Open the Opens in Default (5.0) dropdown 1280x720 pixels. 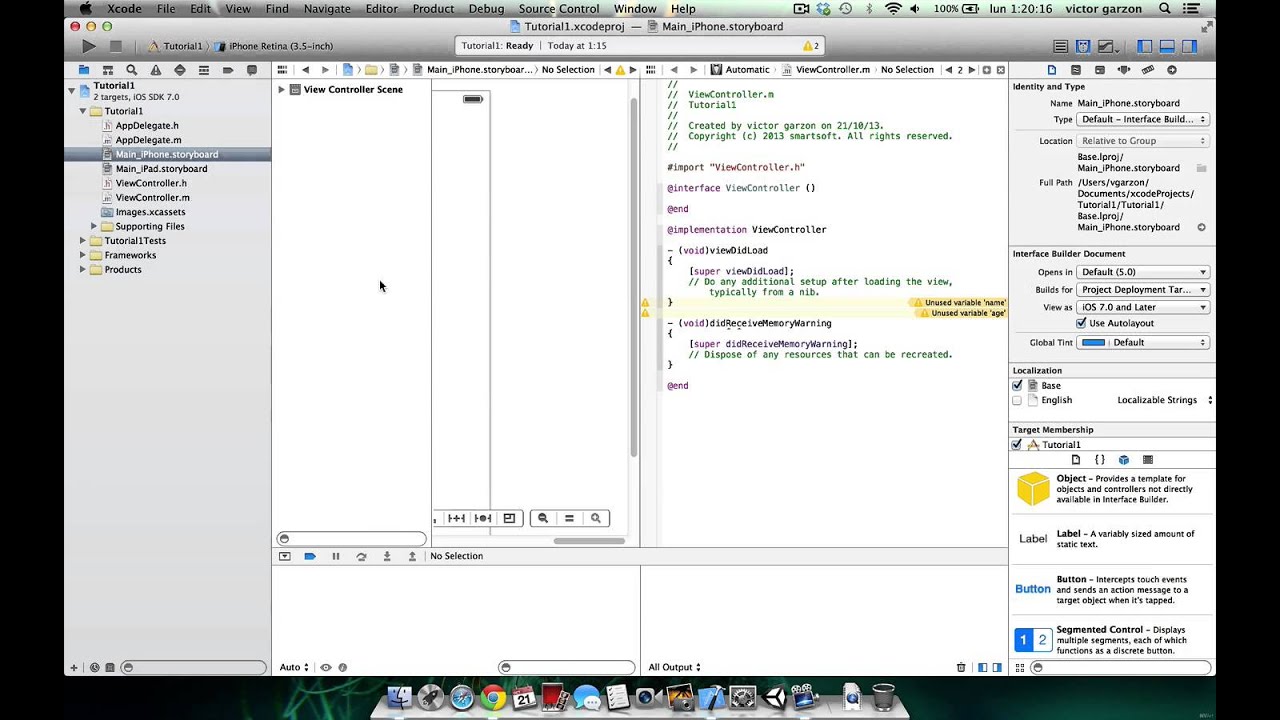click(x=1143, y=272)
